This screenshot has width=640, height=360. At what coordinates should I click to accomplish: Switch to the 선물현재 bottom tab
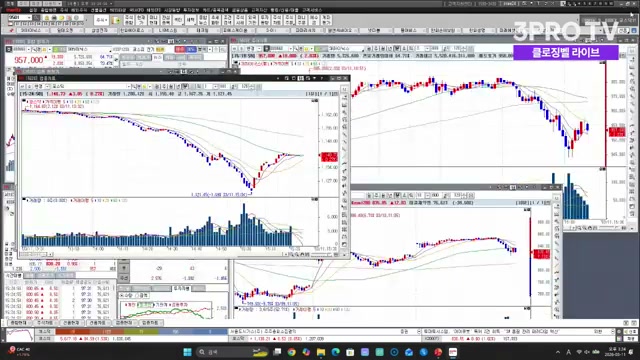(x=71, y=323)
